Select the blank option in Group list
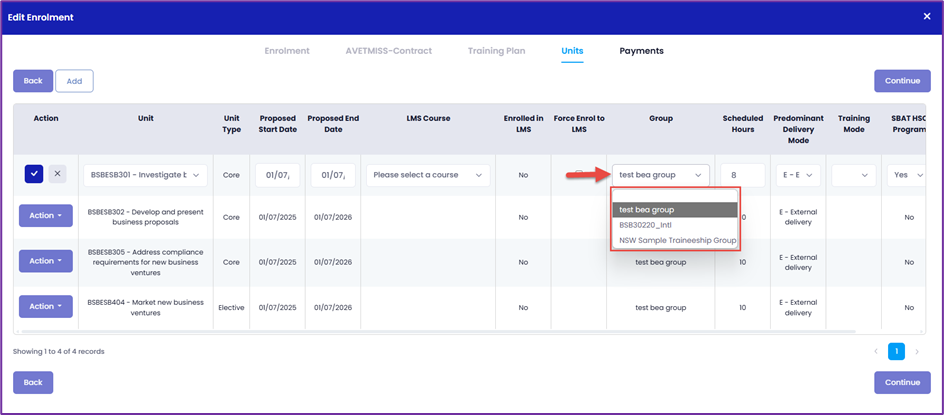This screenshot has width=944, height=415. point(674,196)
